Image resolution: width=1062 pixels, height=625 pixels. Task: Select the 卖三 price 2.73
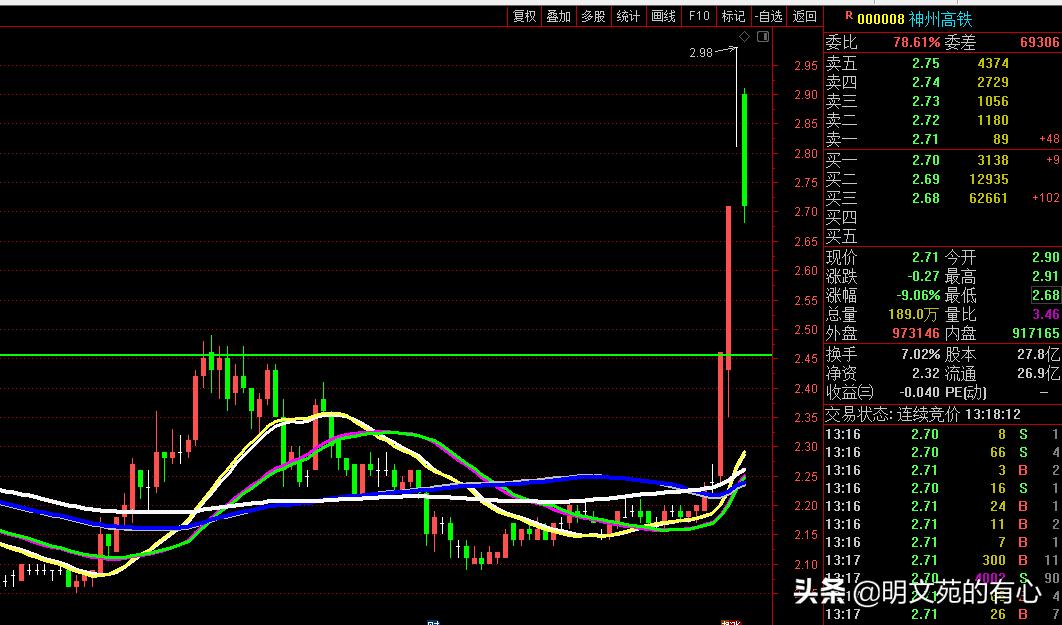925,101
